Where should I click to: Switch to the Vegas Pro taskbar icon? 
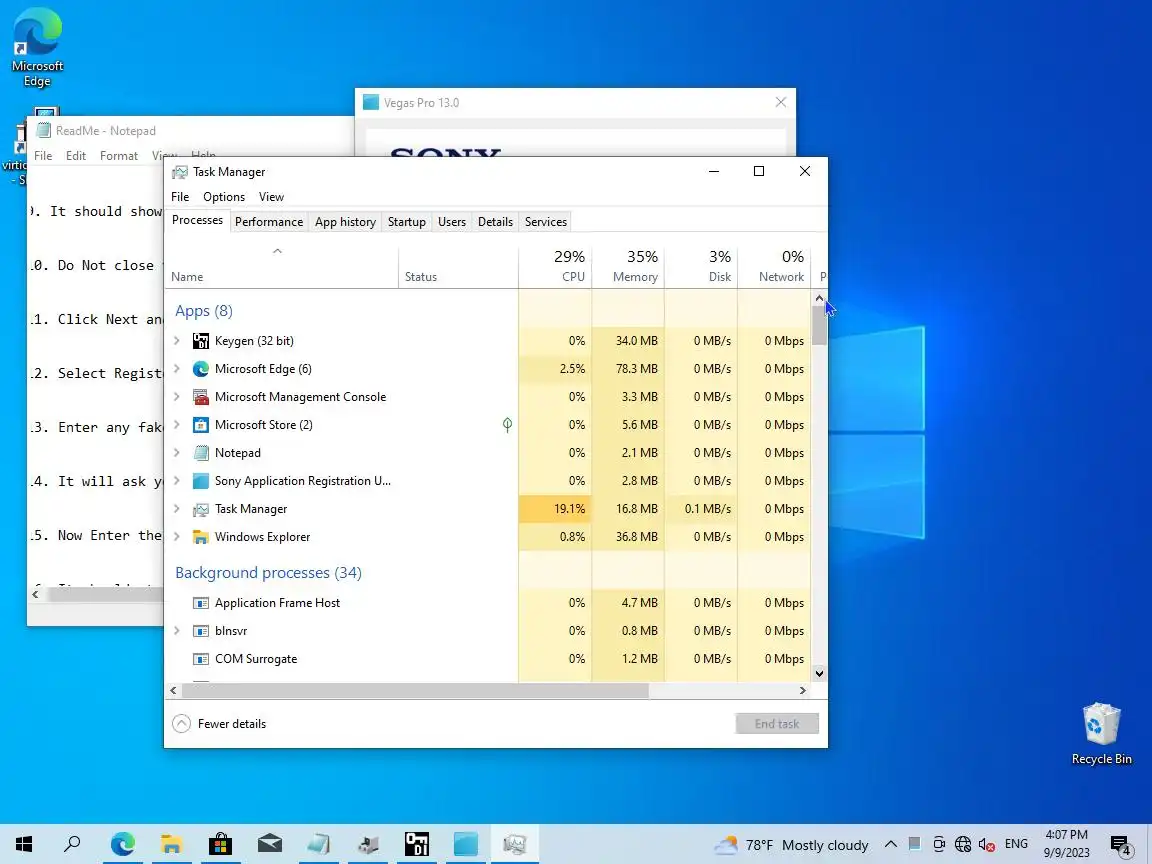[x=465, y=844]
